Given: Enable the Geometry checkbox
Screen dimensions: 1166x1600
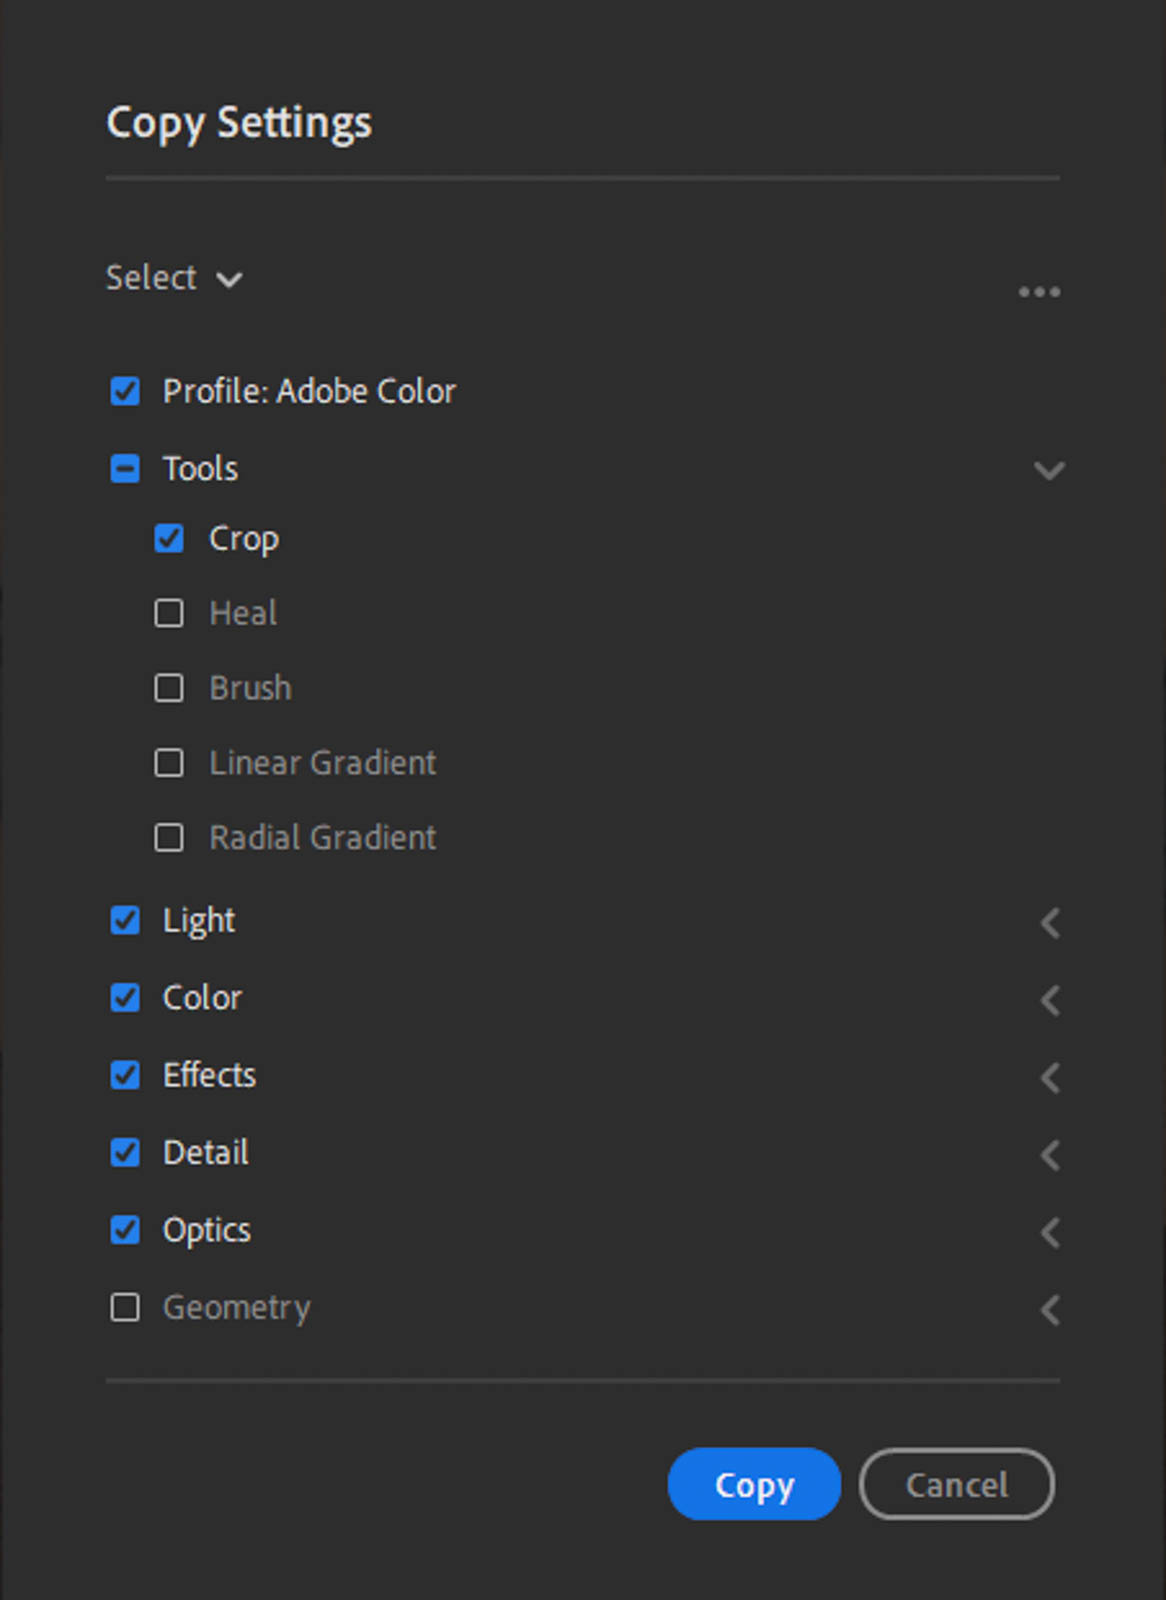Looking at the screenshot, I should pos(125,1307).
